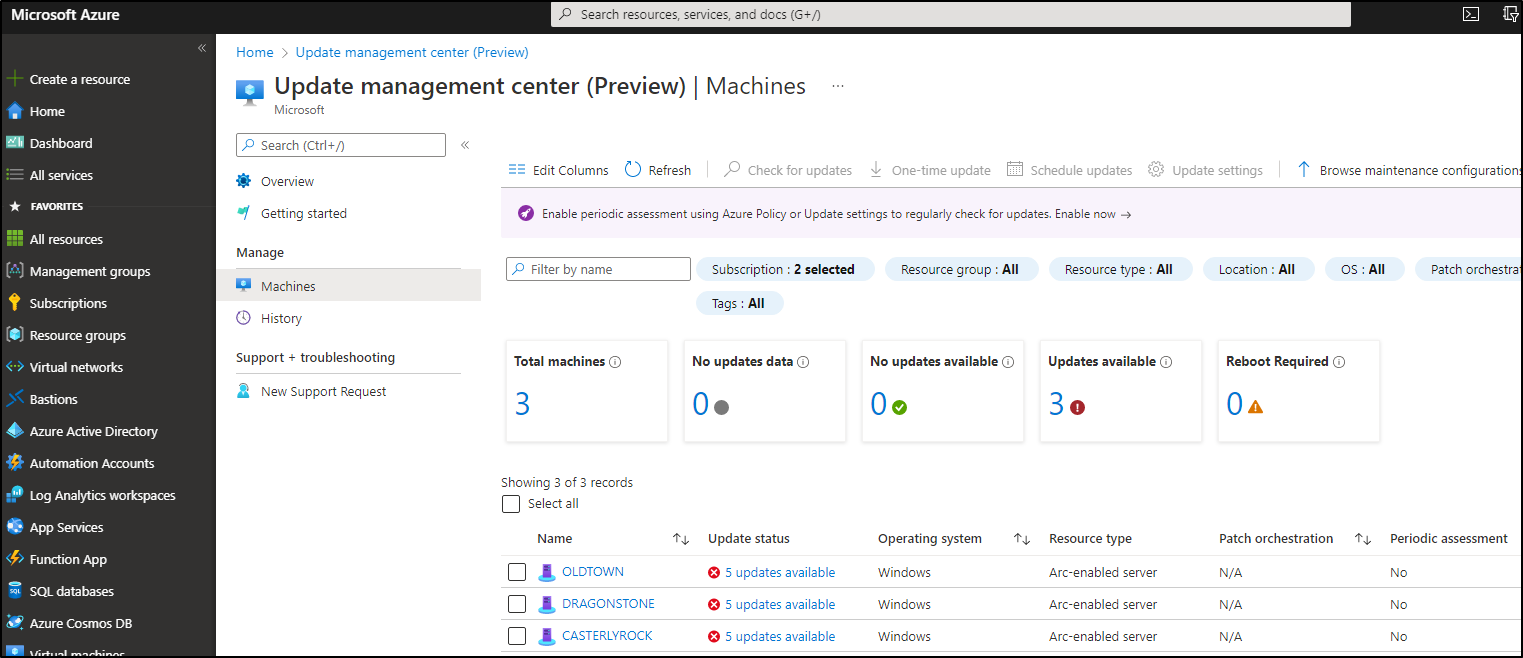Image resolution: width=1523 pixels, height=658 pixels.
Task: Click the Updates available count 3
Action: (1056, 404)
